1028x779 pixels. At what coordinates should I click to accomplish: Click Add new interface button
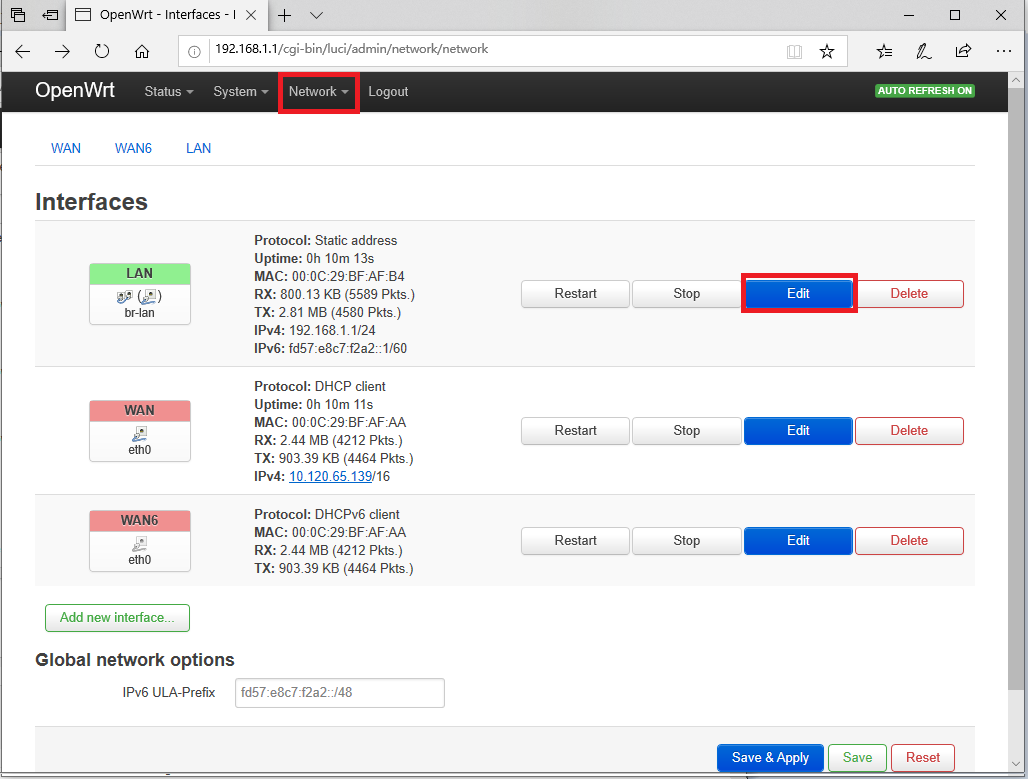tap(117, 618)
